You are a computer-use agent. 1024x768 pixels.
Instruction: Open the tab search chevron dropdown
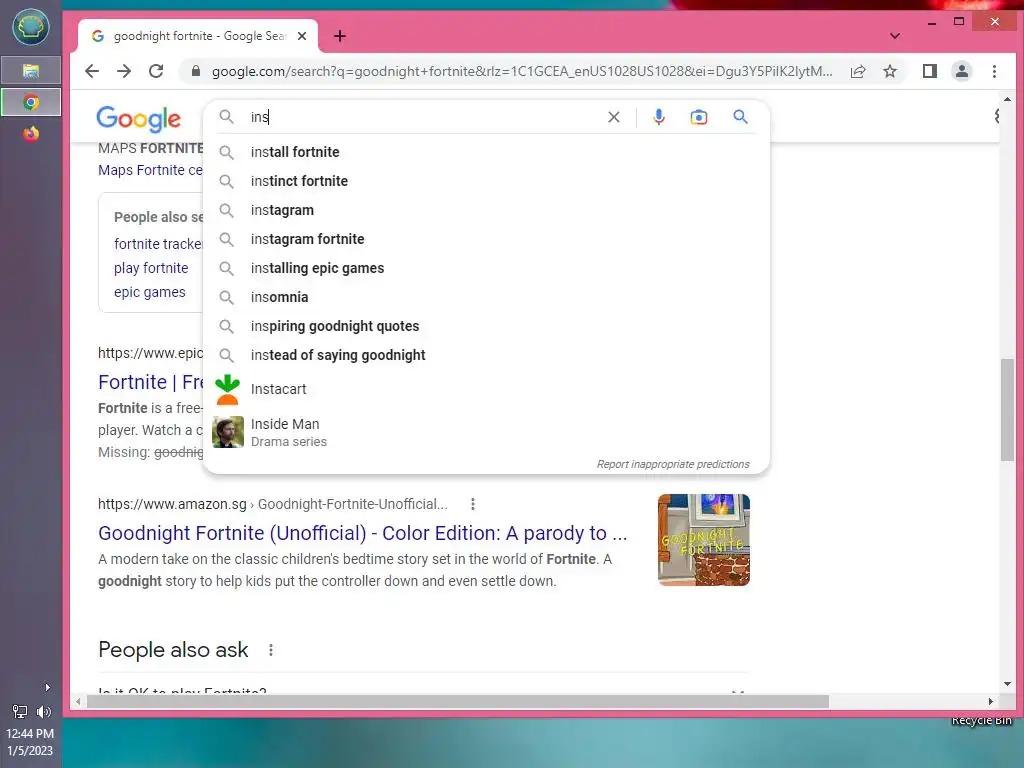coord(895,36)
